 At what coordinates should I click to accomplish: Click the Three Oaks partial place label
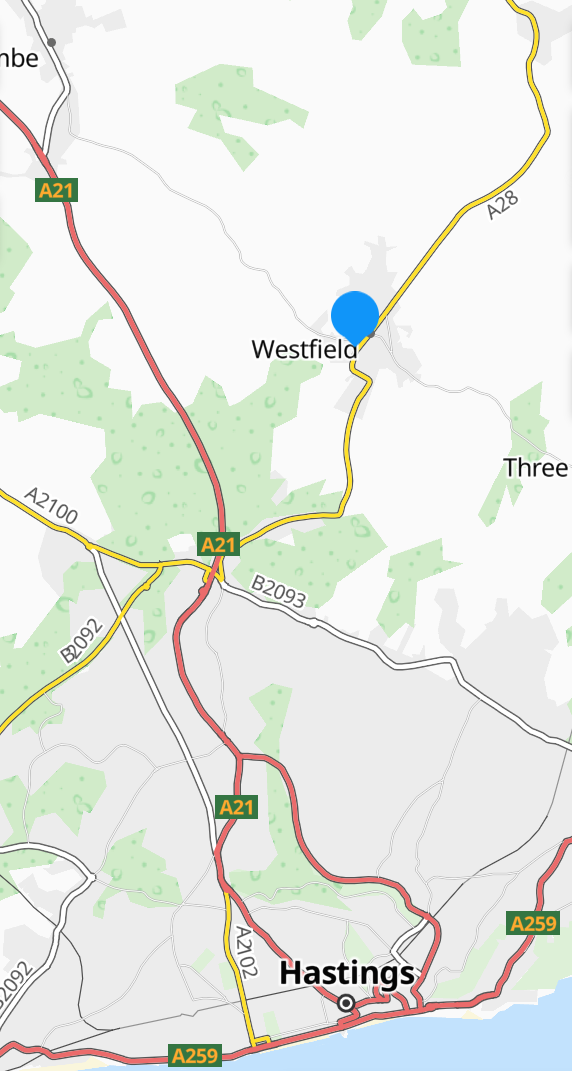click(x=536, y=468)
